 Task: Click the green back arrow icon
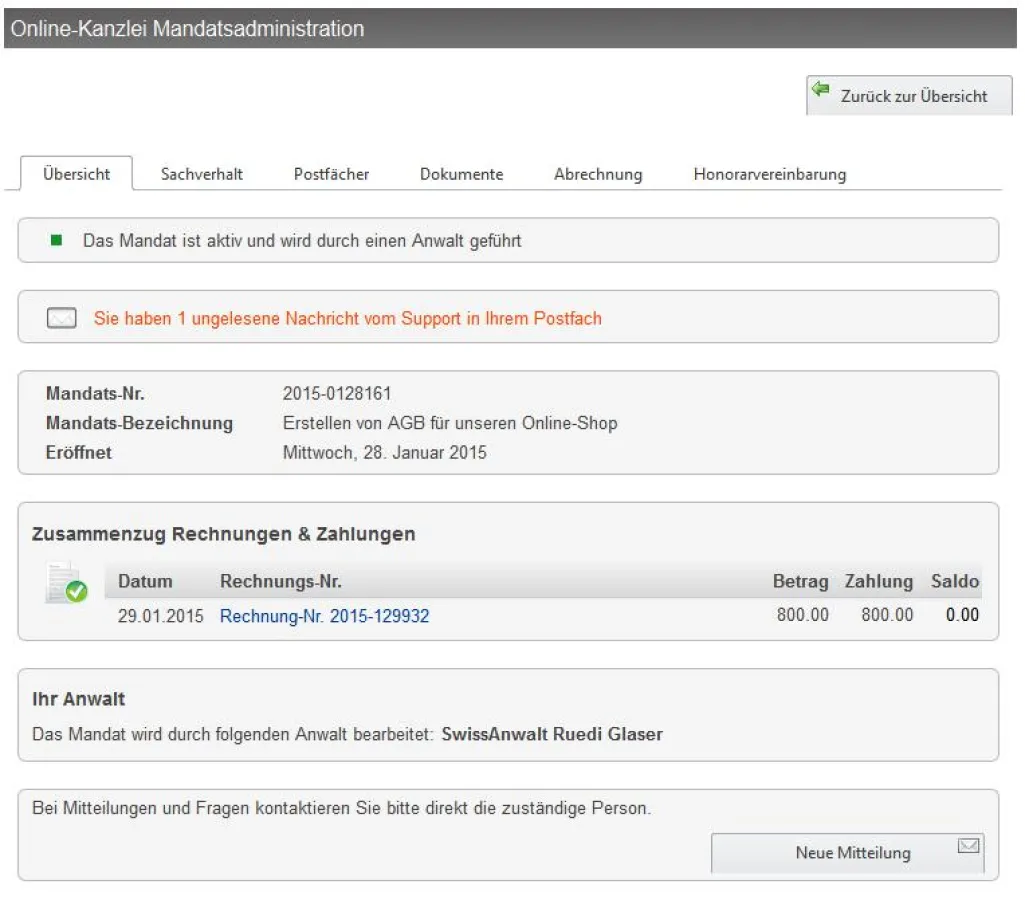click(x=822, y=91)
